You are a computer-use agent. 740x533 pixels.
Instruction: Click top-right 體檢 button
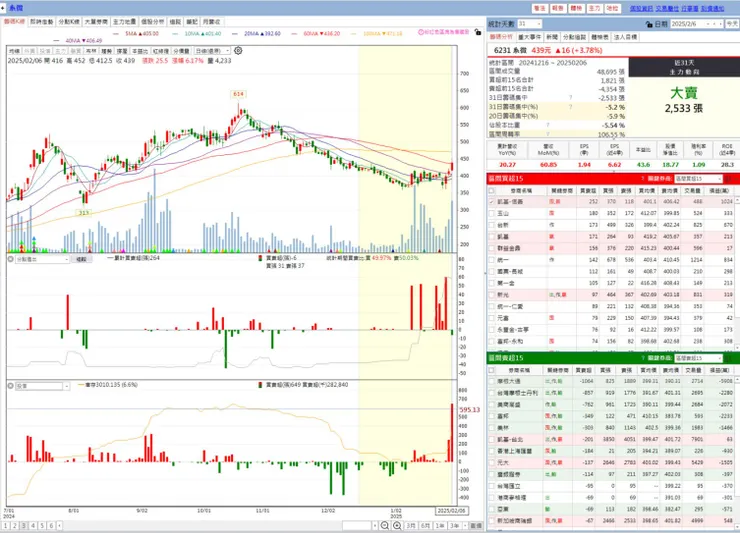(x=576, y=8)
